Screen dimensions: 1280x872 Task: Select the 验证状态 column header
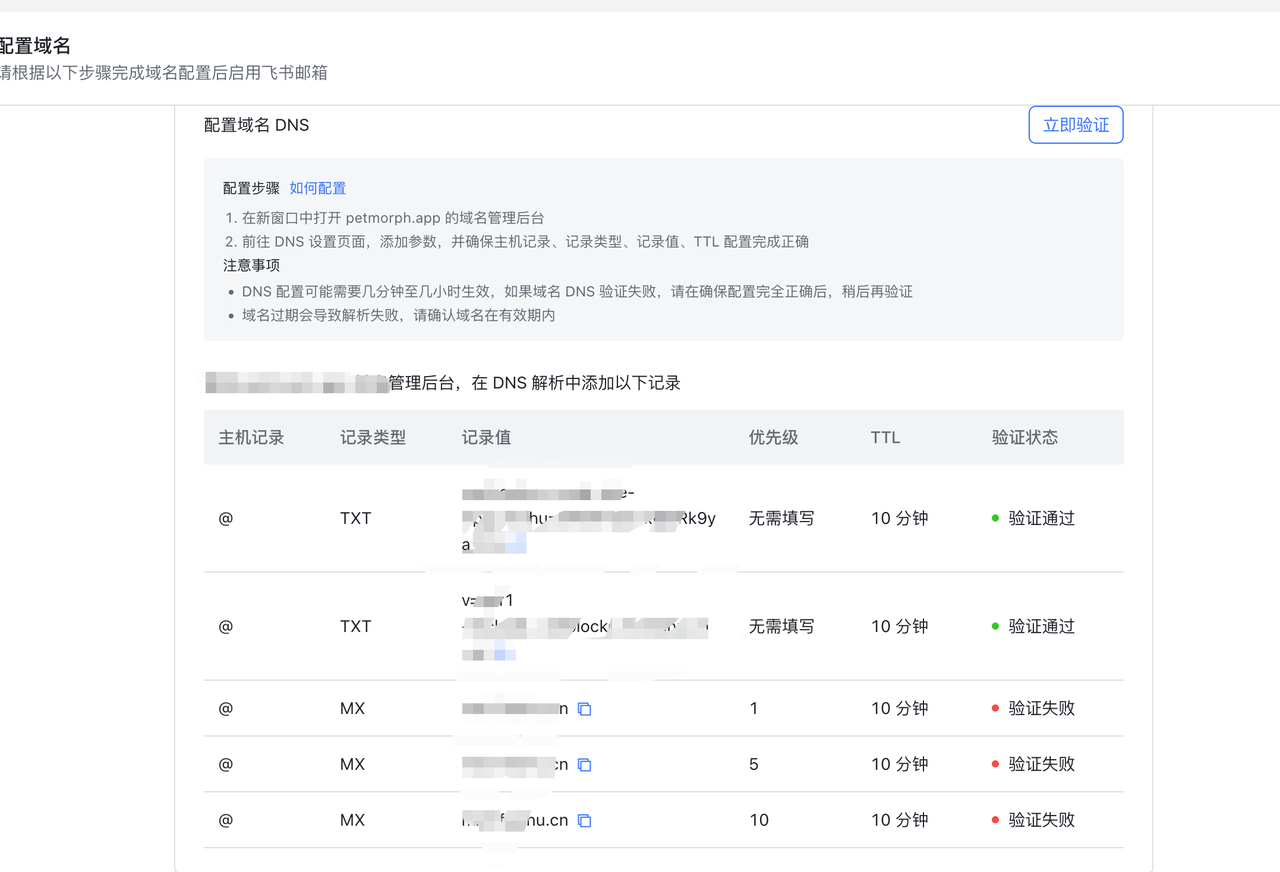coord(1025,437)
